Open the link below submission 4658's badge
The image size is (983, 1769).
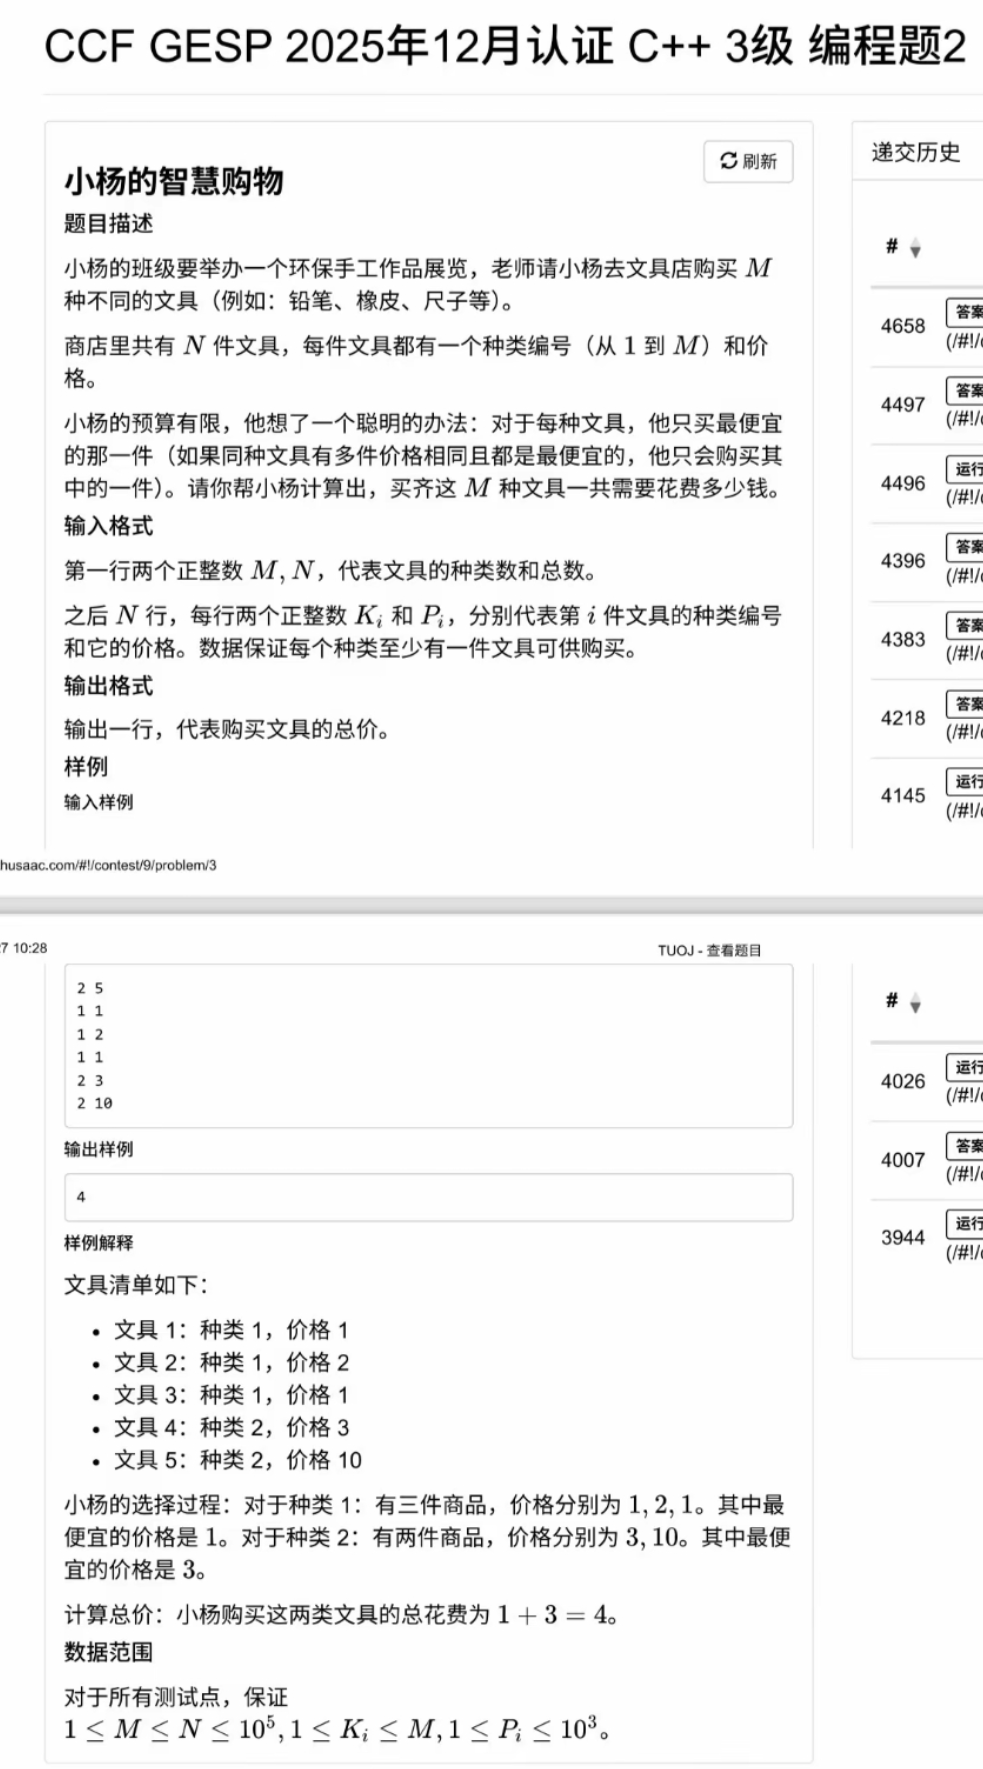tap(965, 341)
